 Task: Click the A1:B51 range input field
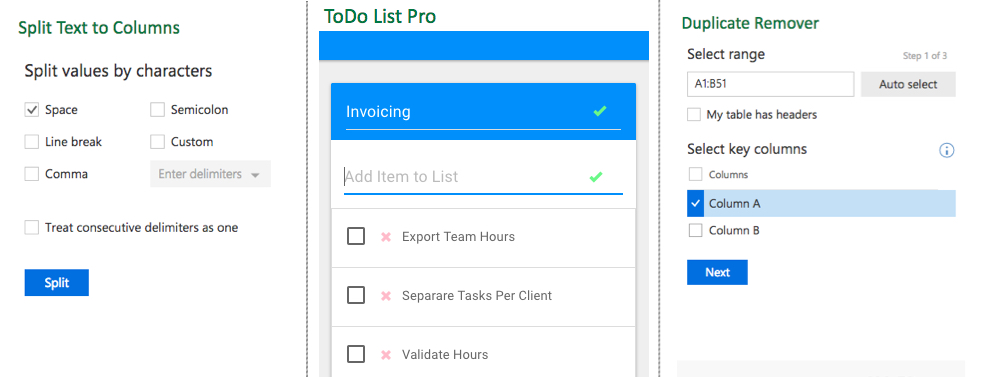tap(770, 84)
